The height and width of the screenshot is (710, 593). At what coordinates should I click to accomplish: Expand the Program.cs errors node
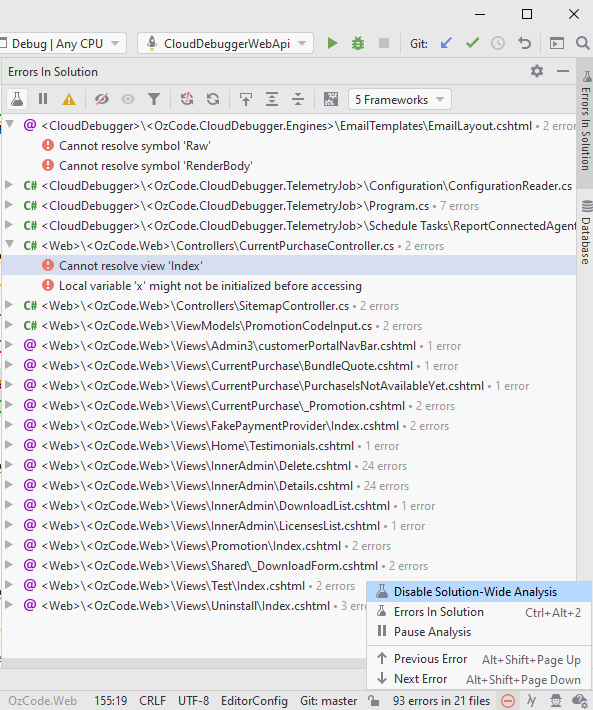[9, 205]
